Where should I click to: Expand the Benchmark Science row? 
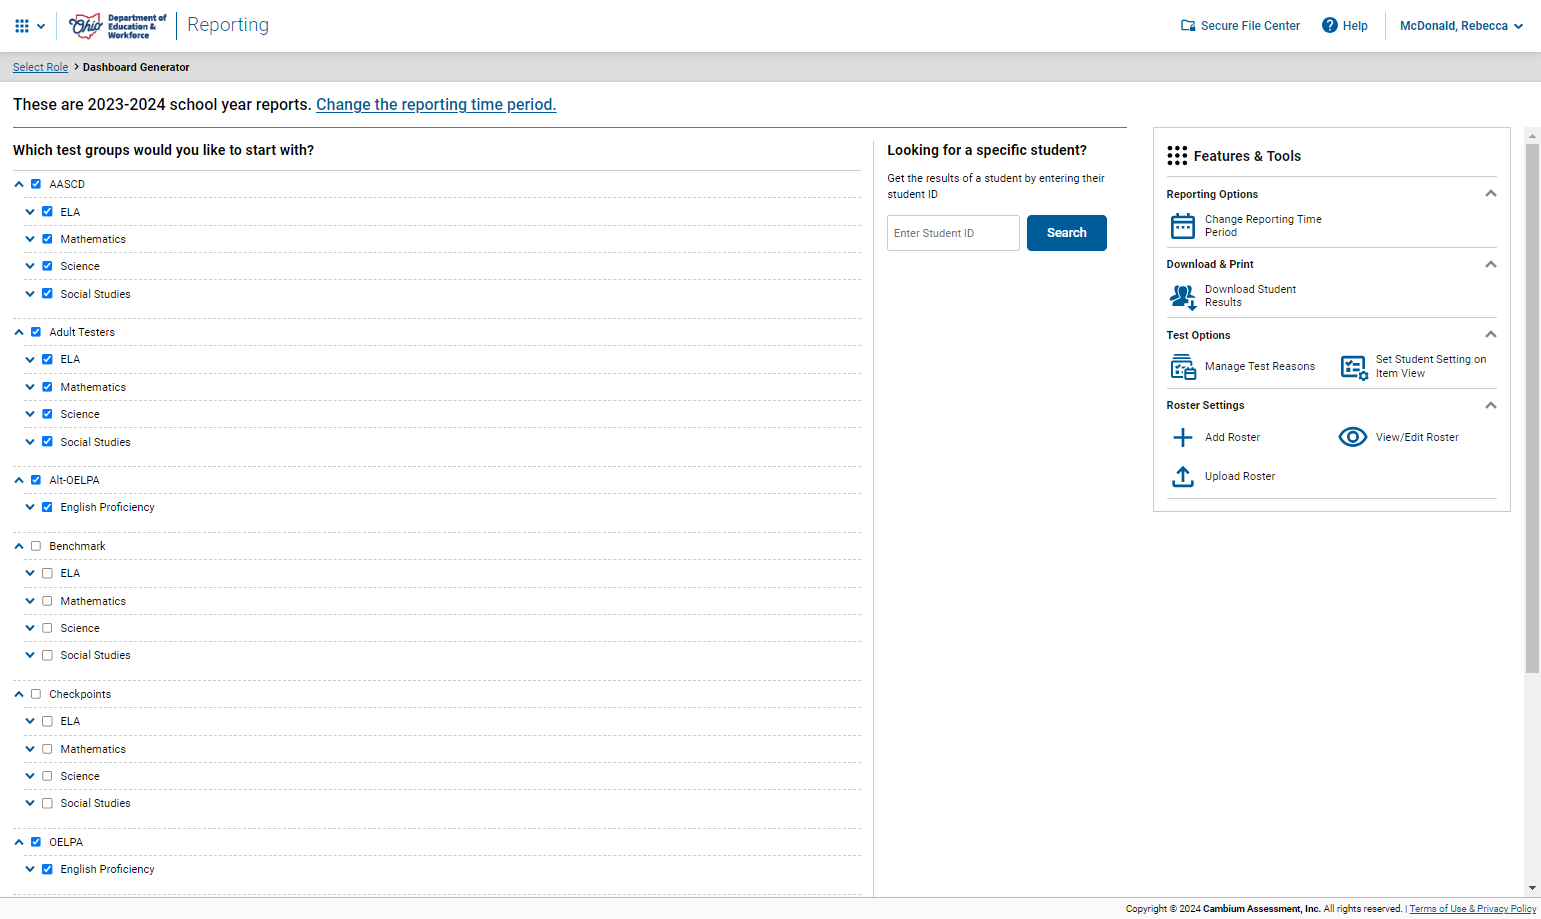coord(30,628)
